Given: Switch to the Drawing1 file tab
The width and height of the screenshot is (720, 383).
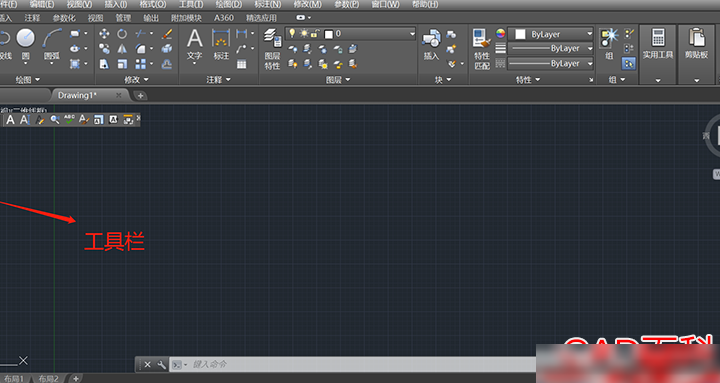Looking at the screenshot, I should point(77,95).
